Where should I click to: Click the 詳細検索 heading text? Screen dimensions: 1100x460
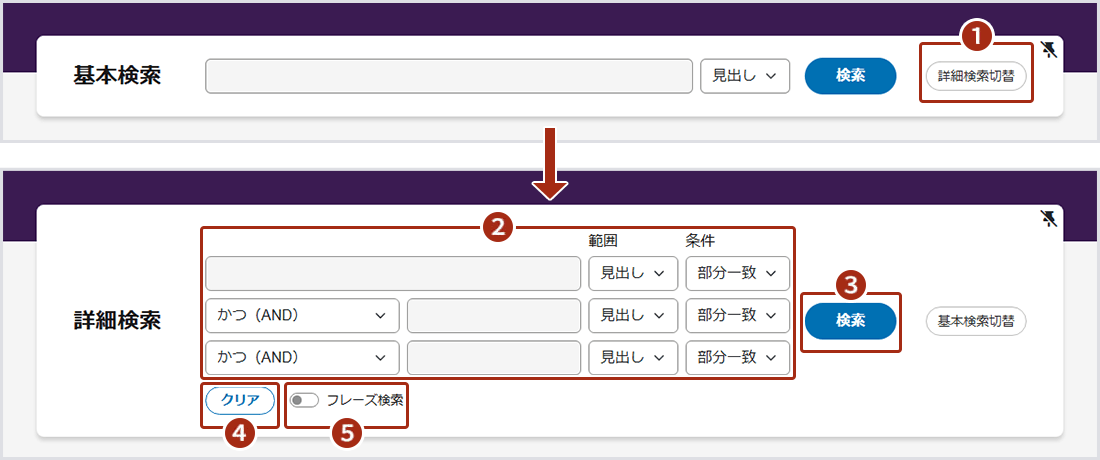(x=117, y=321)
